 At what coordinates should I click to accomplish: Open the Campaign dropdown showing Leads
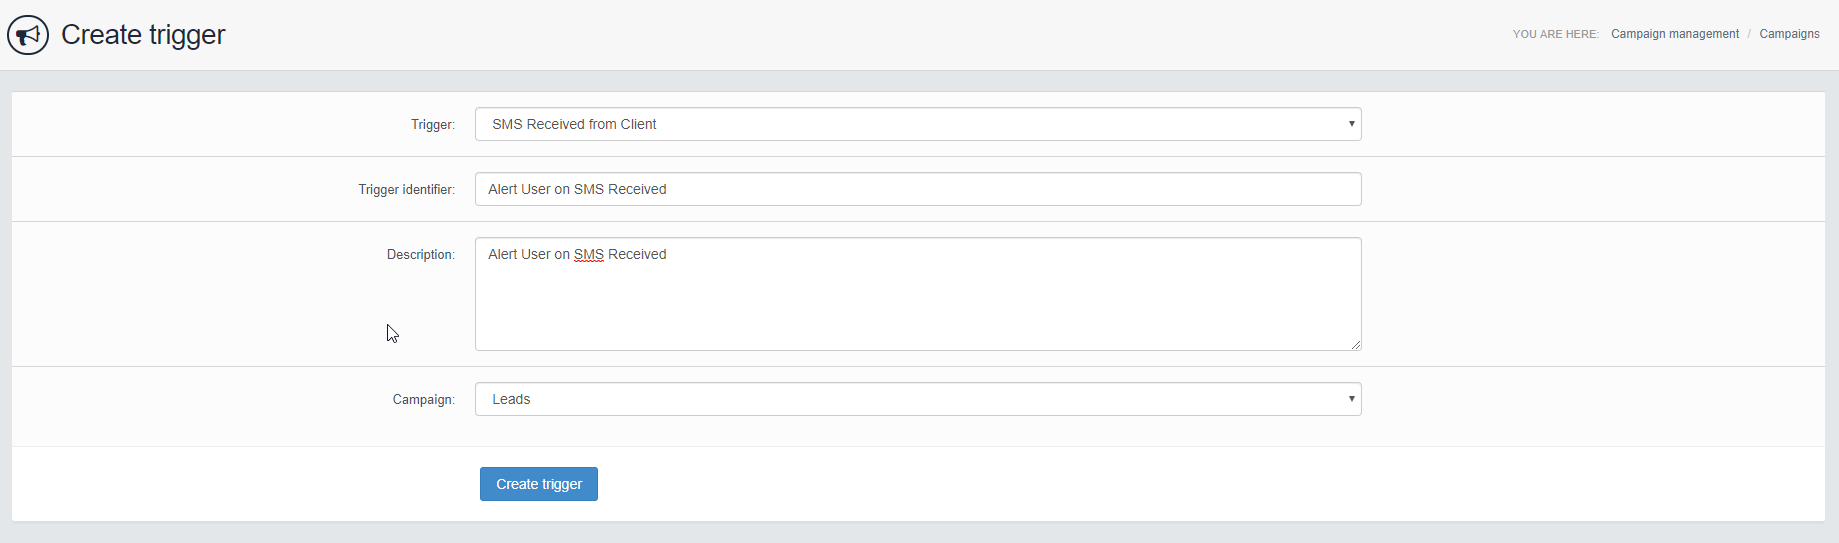pos(900,399)
